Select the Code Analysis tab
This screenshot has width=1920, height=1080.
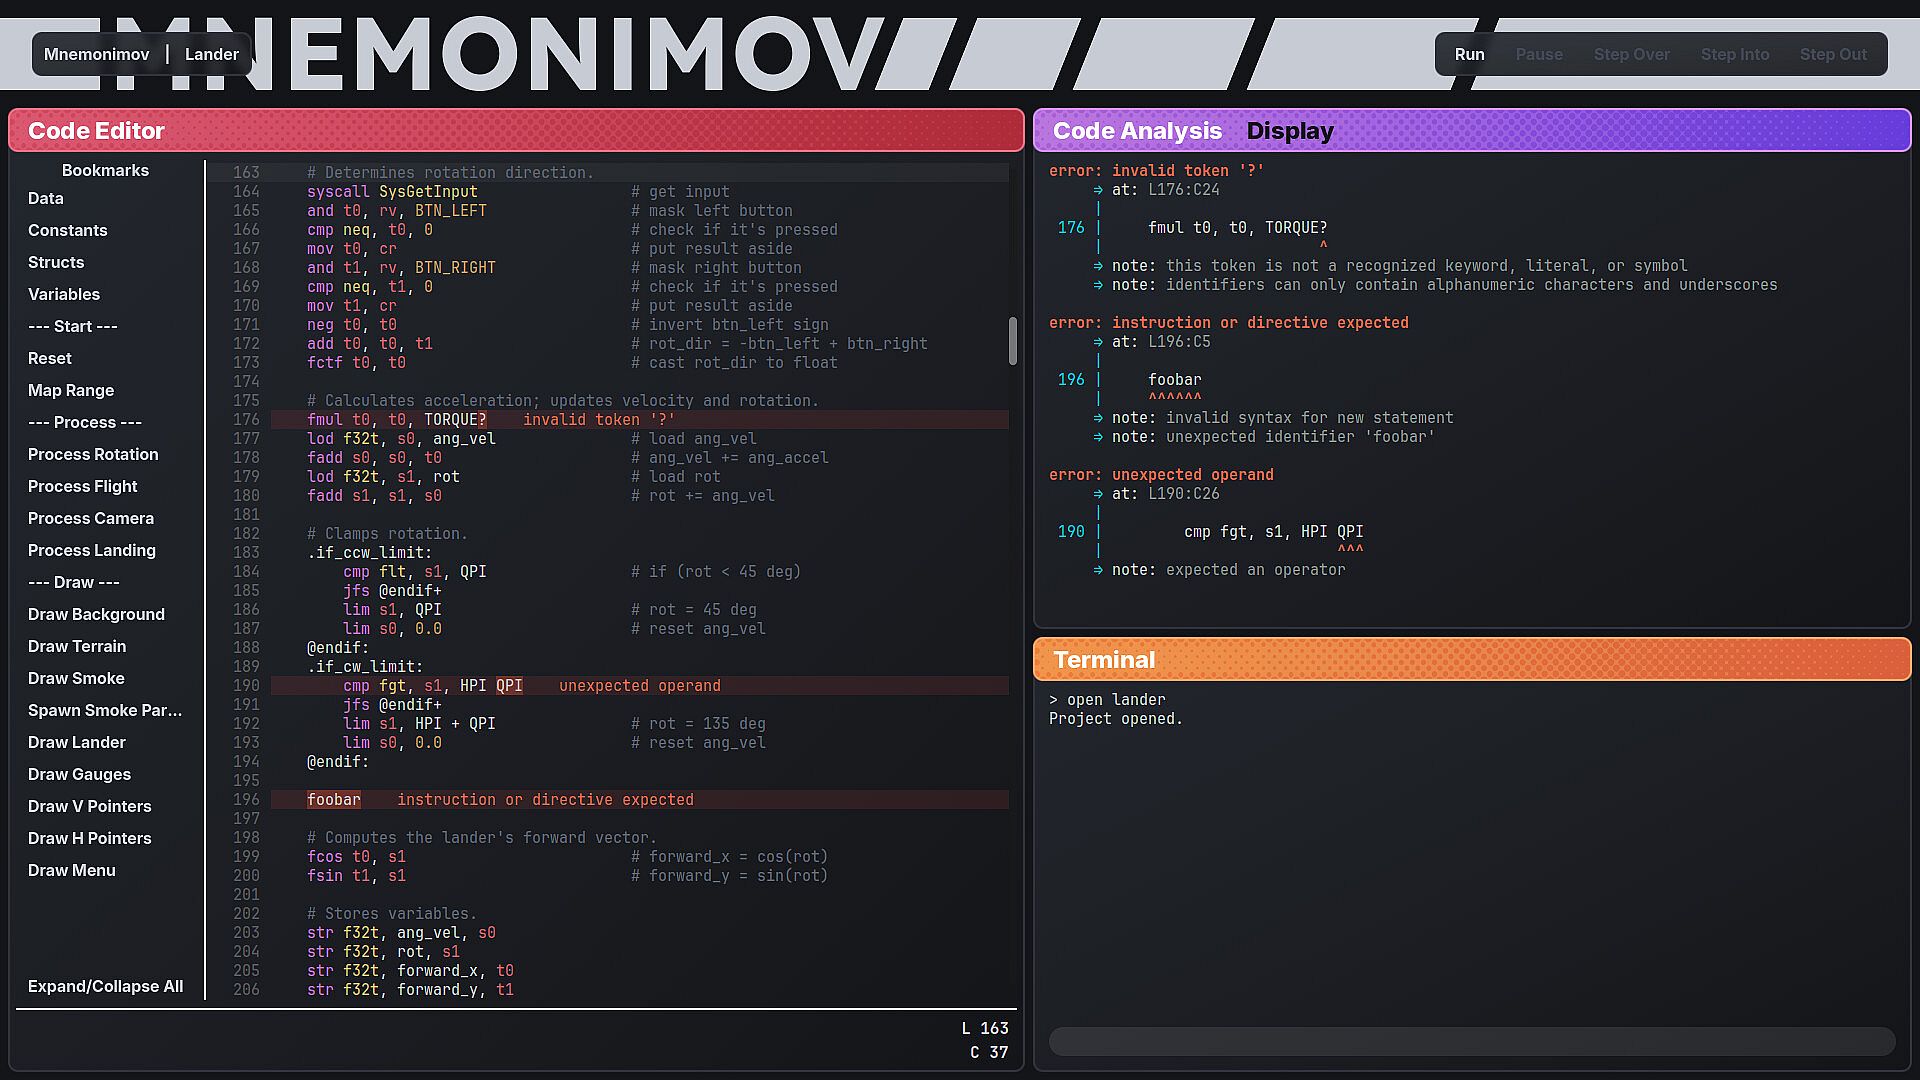(x=1137, y=131)
